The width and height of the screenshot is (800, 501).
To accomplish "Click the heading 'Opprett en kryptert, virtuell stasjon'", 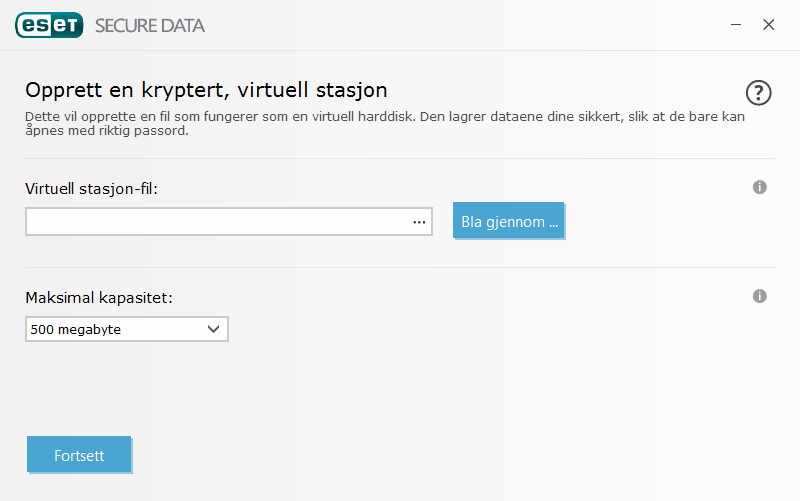I will (206, 90).
